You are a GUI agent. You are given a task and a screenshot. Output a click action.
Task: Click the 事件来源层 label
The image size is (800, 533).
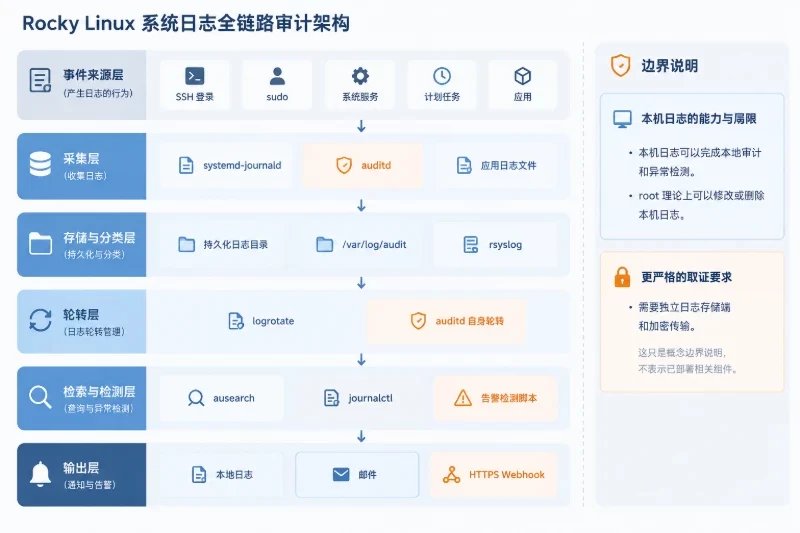[x=93, y=75]
